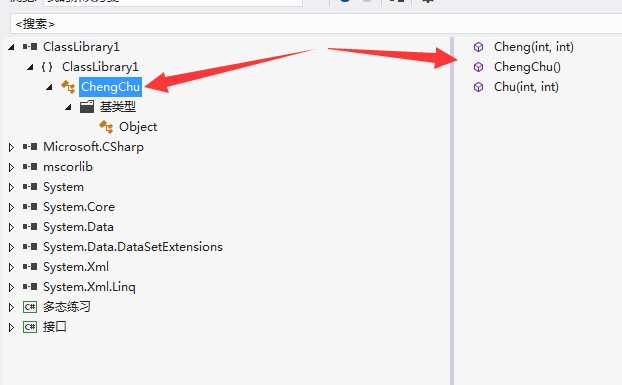Viewport: 622px width, 385px height.
Task: Expand the System.Xml node
Action: (11, 267)
